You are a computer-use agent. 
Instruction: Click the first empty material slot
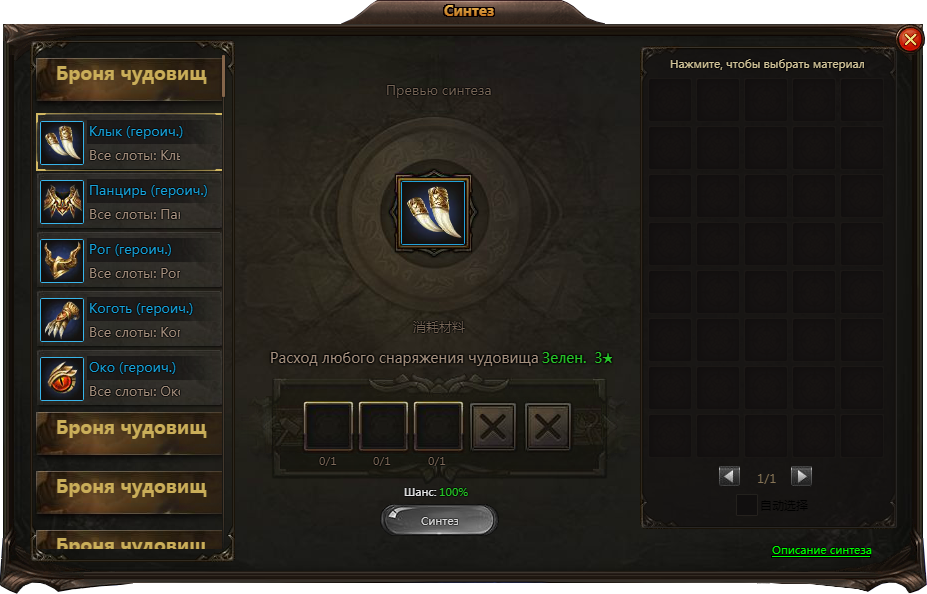tap(328, 426)
